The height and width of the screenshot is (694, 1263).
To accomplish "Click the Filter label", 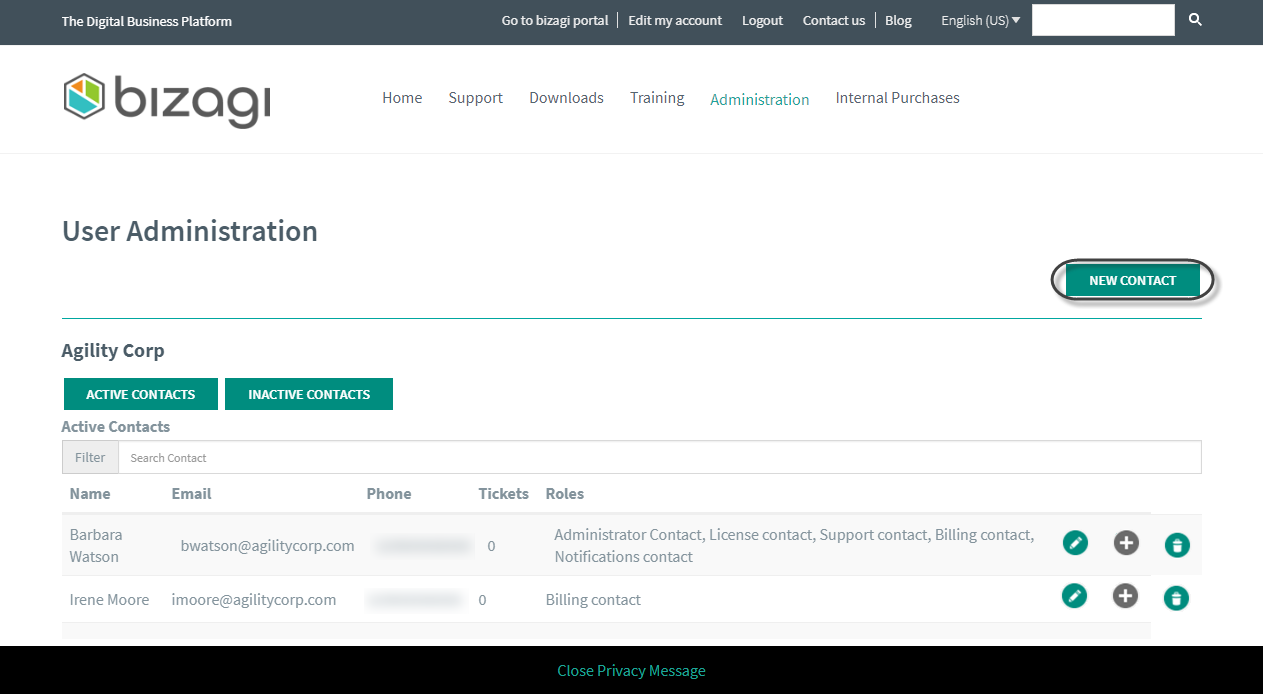I will (90, 458).
